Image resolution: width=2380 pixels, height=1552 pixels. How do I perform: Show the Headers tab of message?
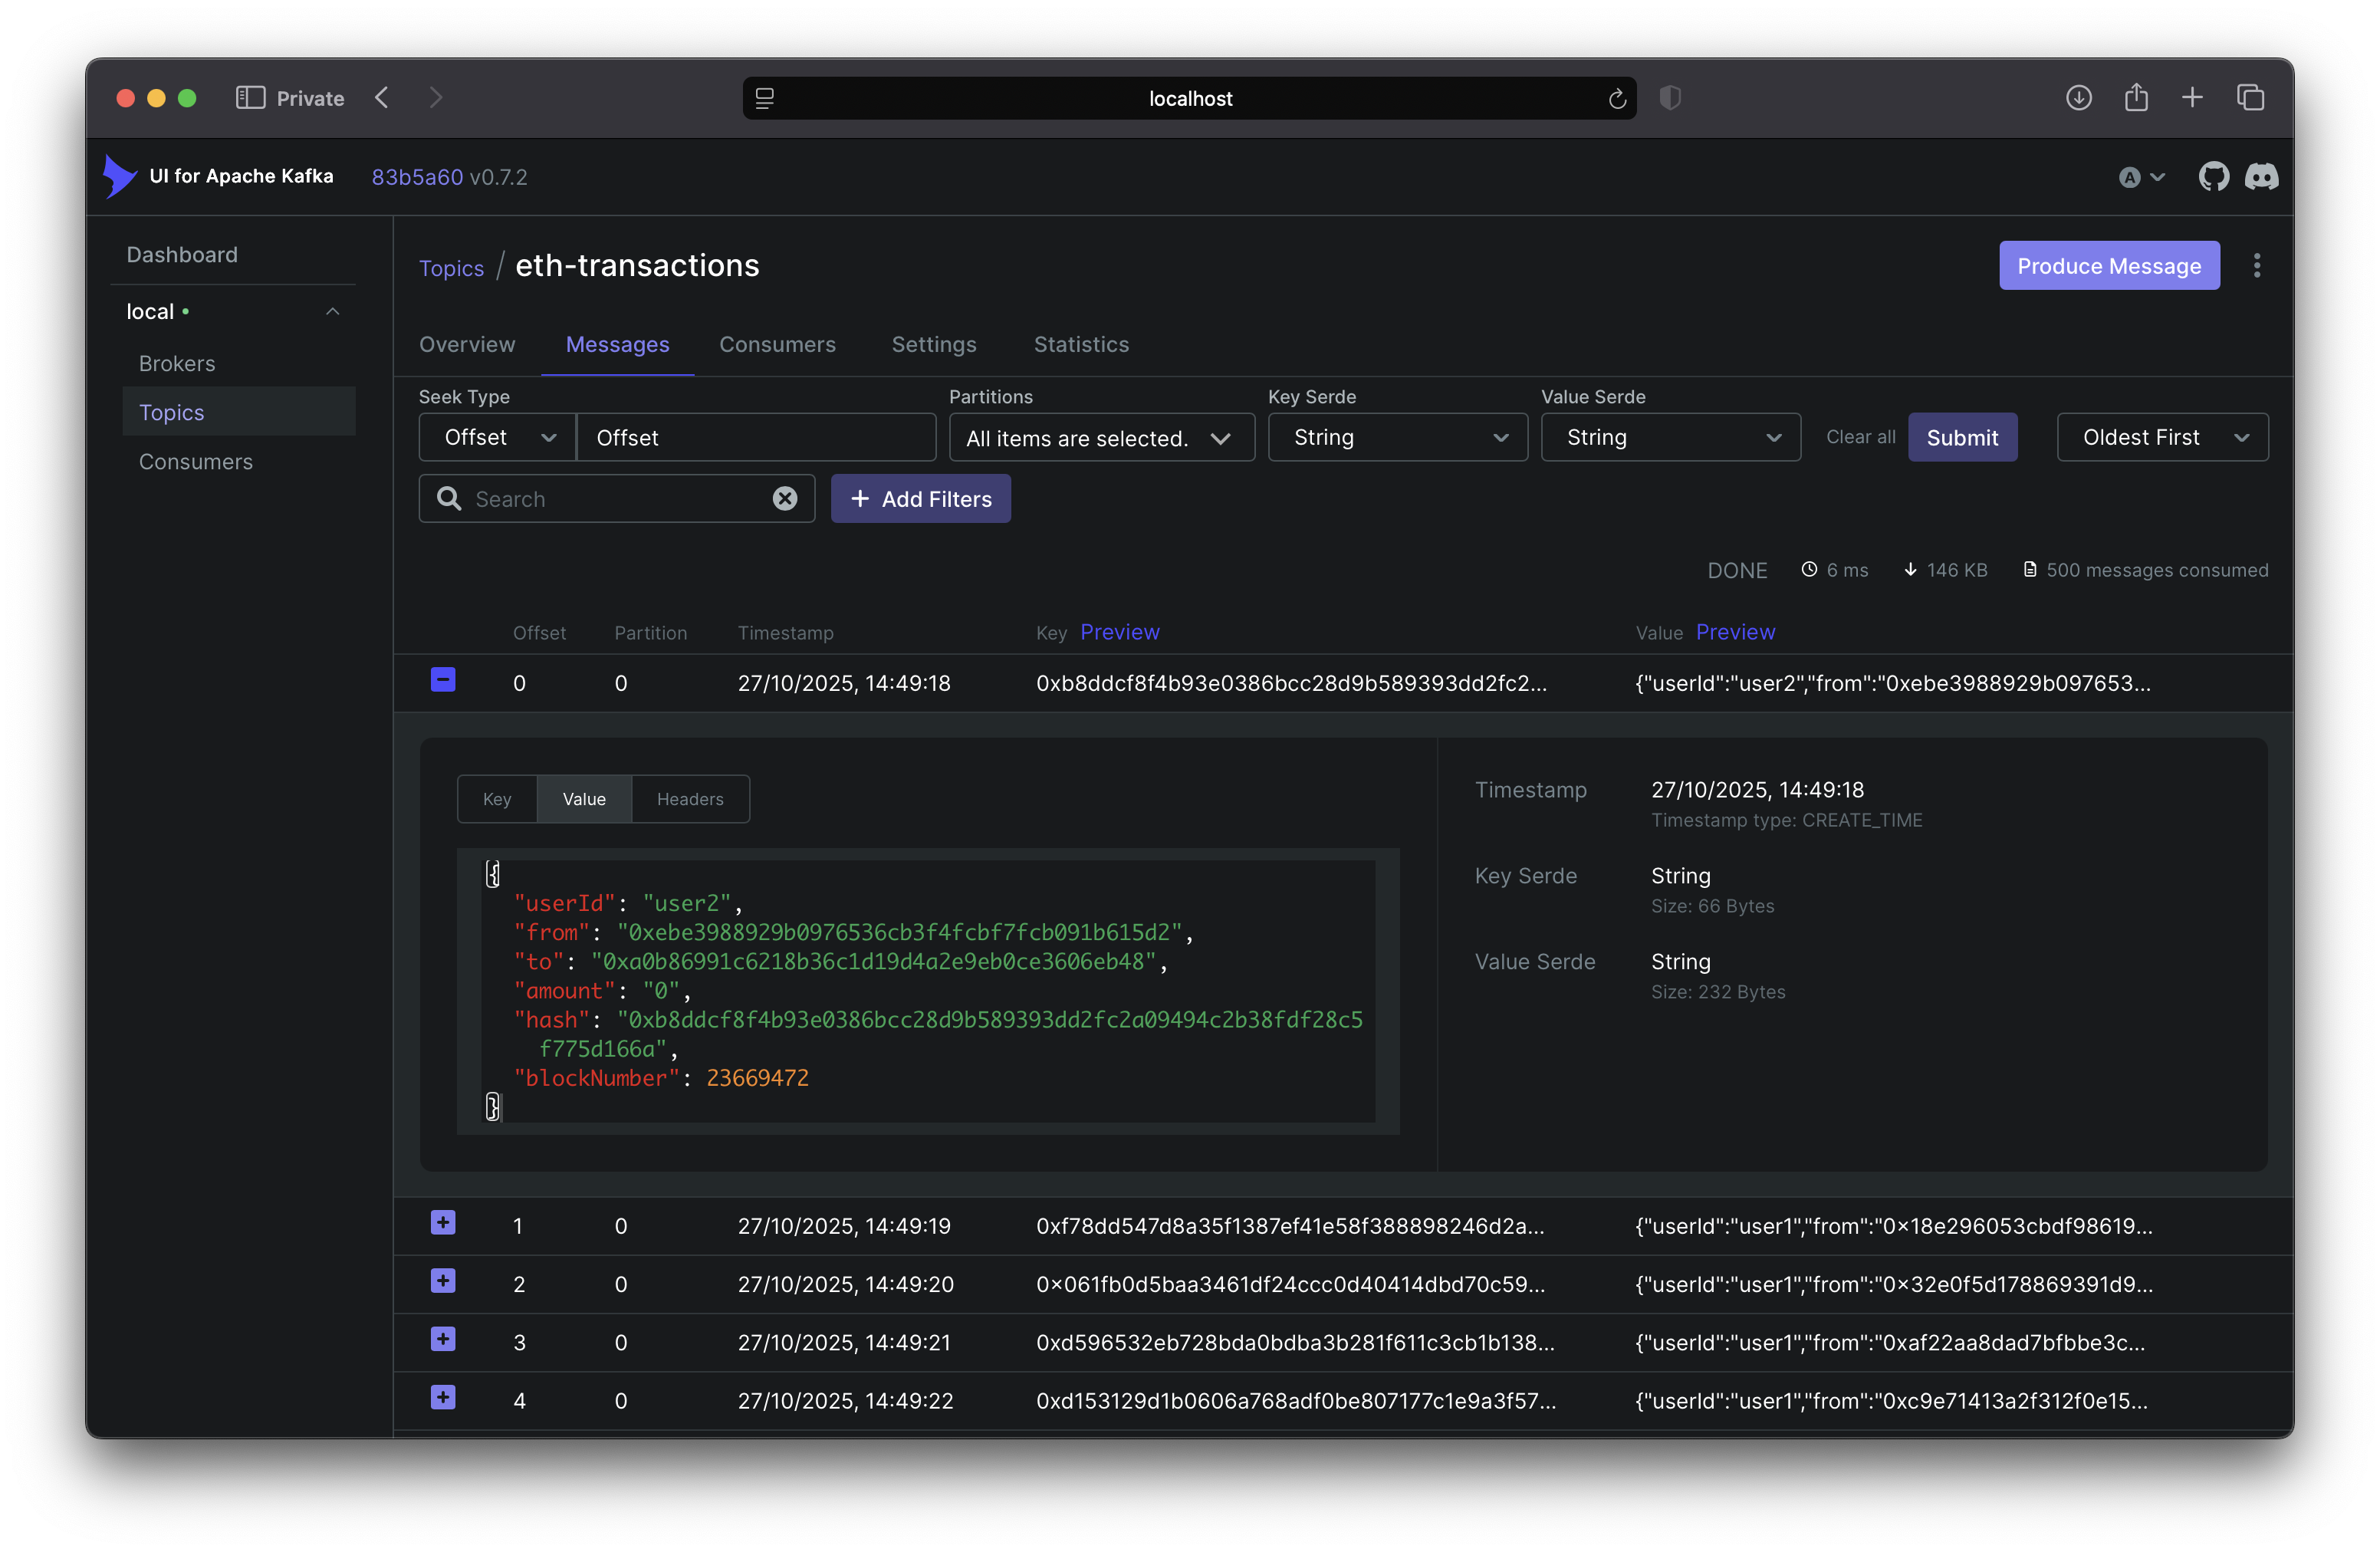pos(690,798)
